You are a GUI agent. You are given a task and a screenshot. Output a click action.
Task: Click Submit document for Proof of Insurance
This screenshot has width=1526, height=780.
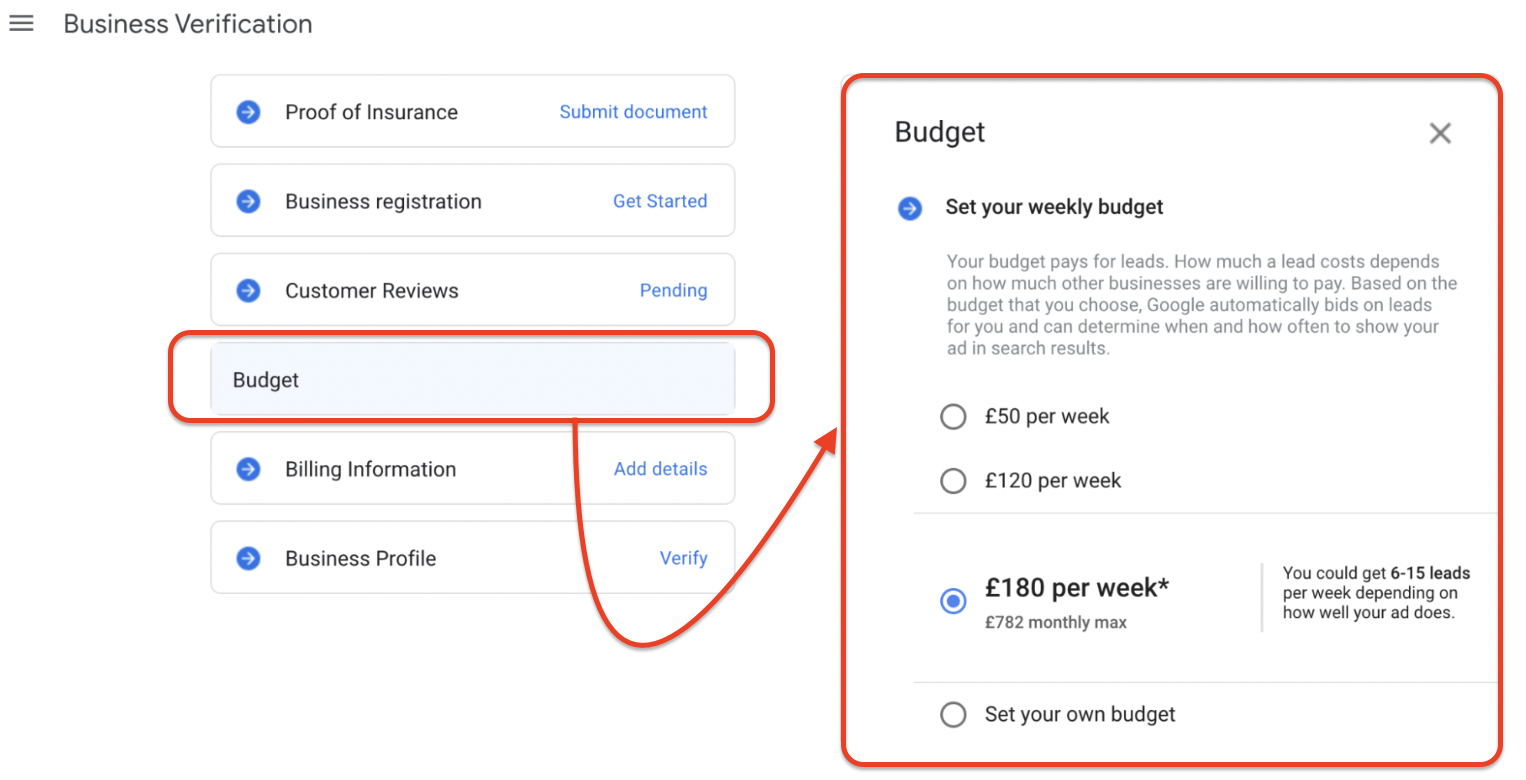pos(633,111)
